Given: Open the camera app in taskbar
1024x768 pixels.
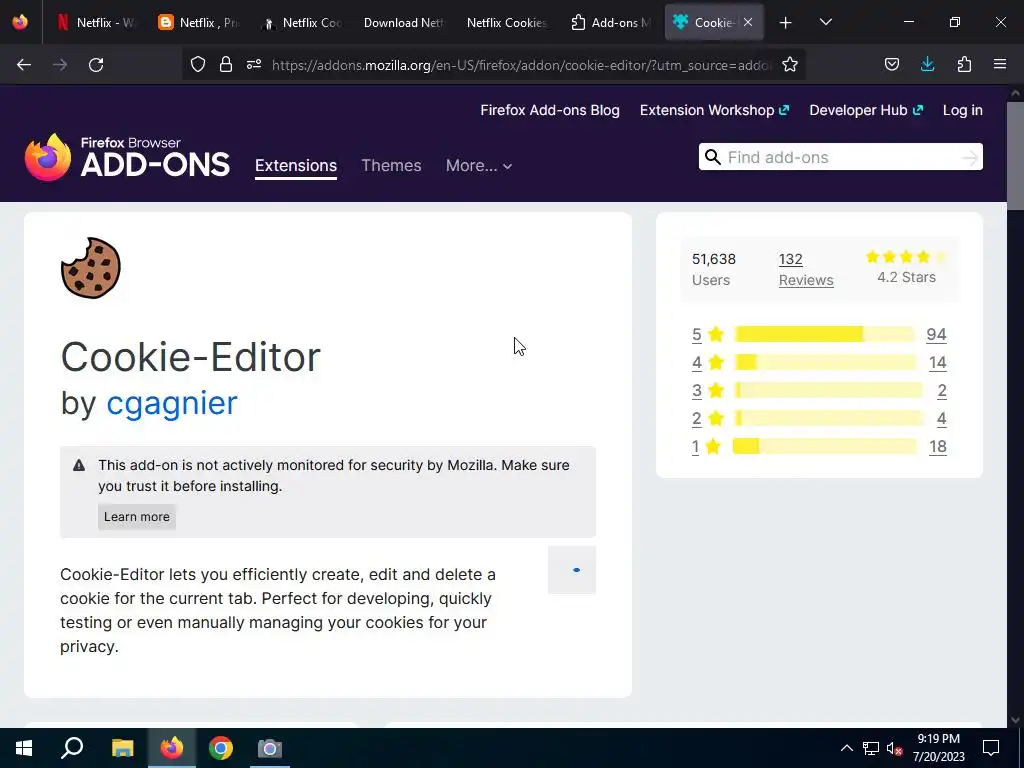Looking at the screenshot, I should (x=270, y=748).
